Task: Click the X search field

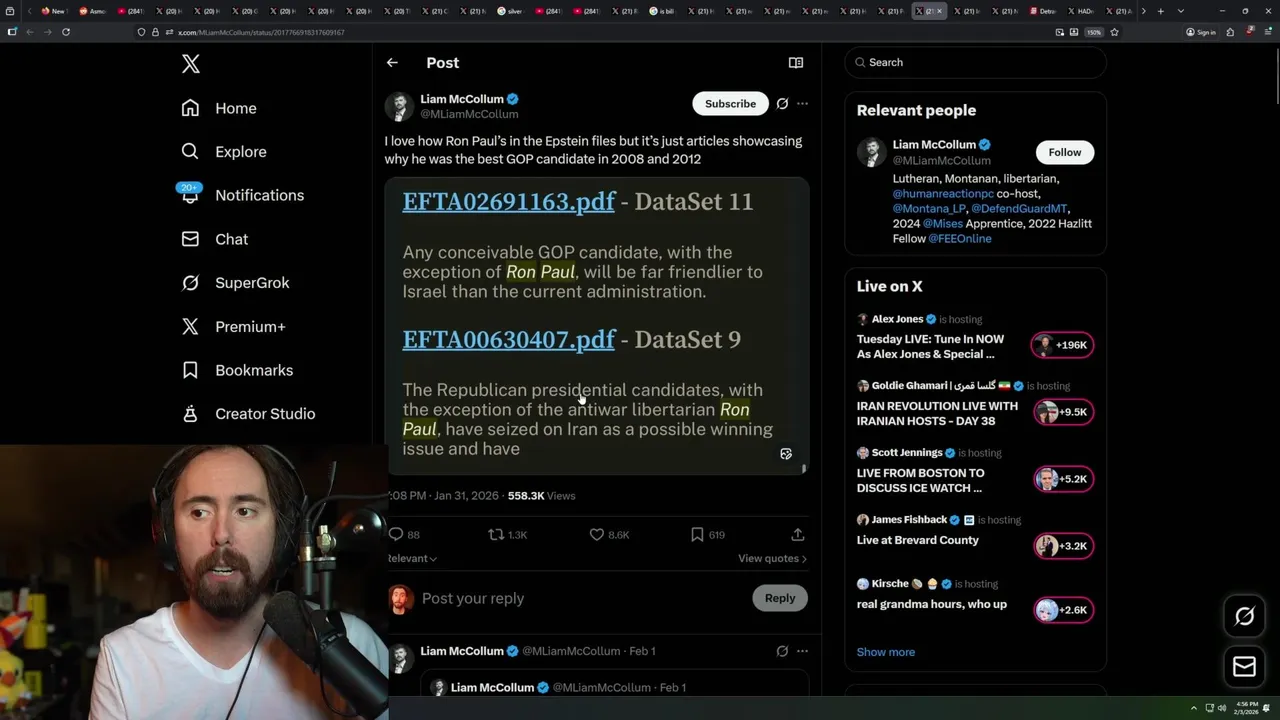Action: pyautogui.click(x=976, y=62)
